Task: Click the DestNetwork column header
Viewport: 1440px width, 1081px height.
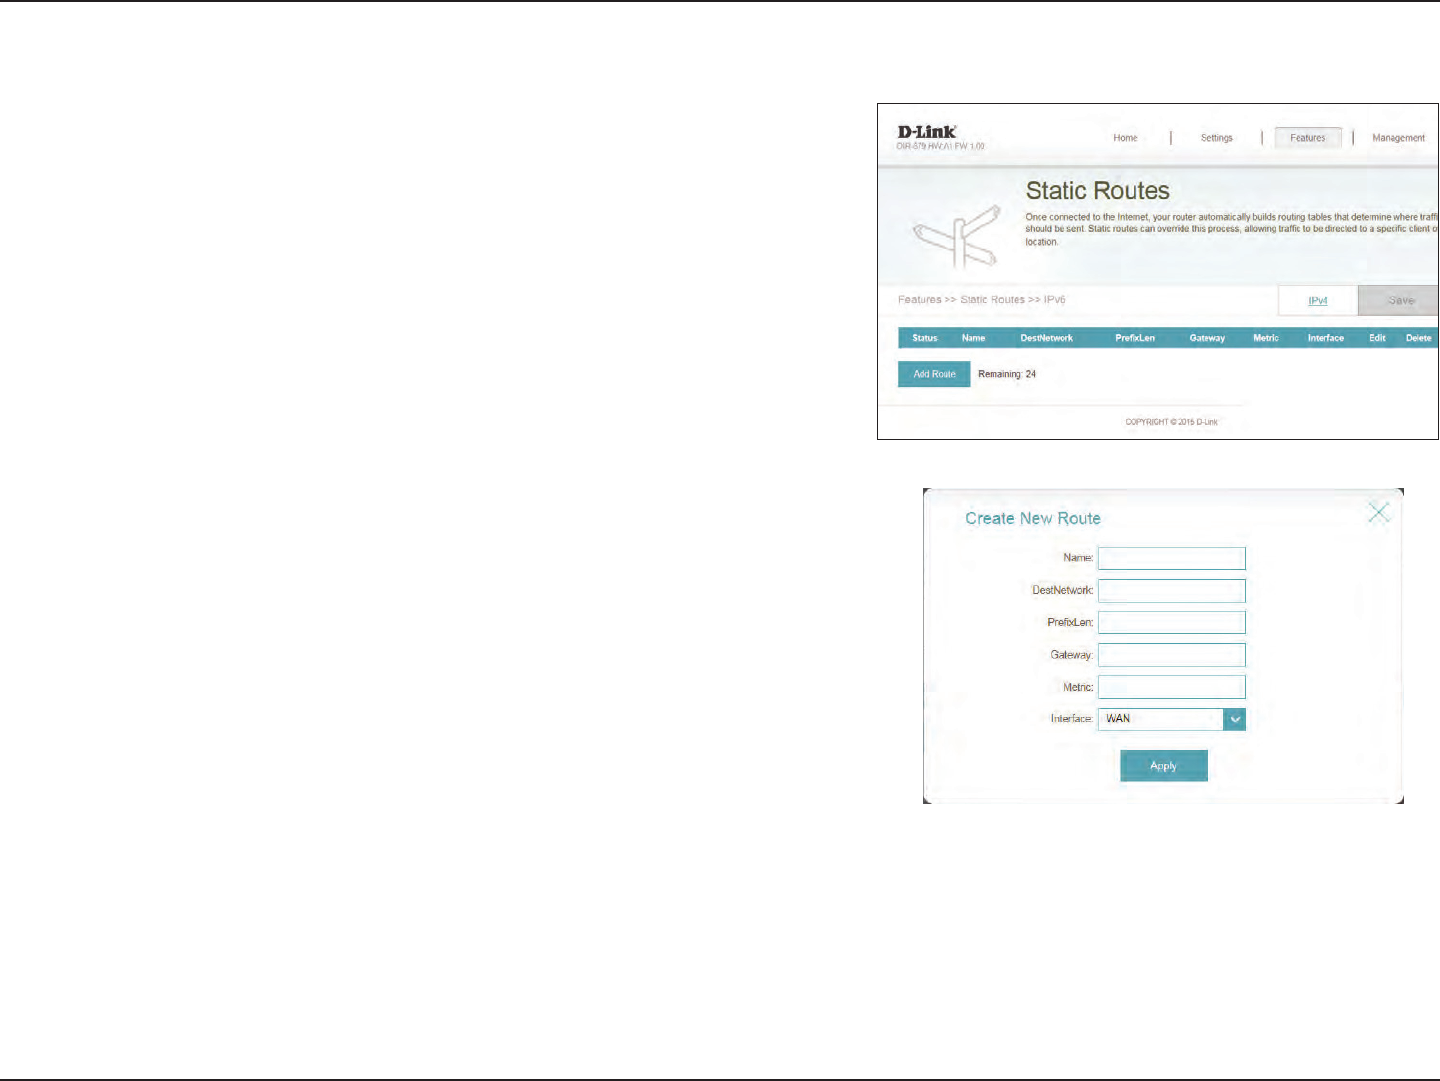Action: (1046, 338)
